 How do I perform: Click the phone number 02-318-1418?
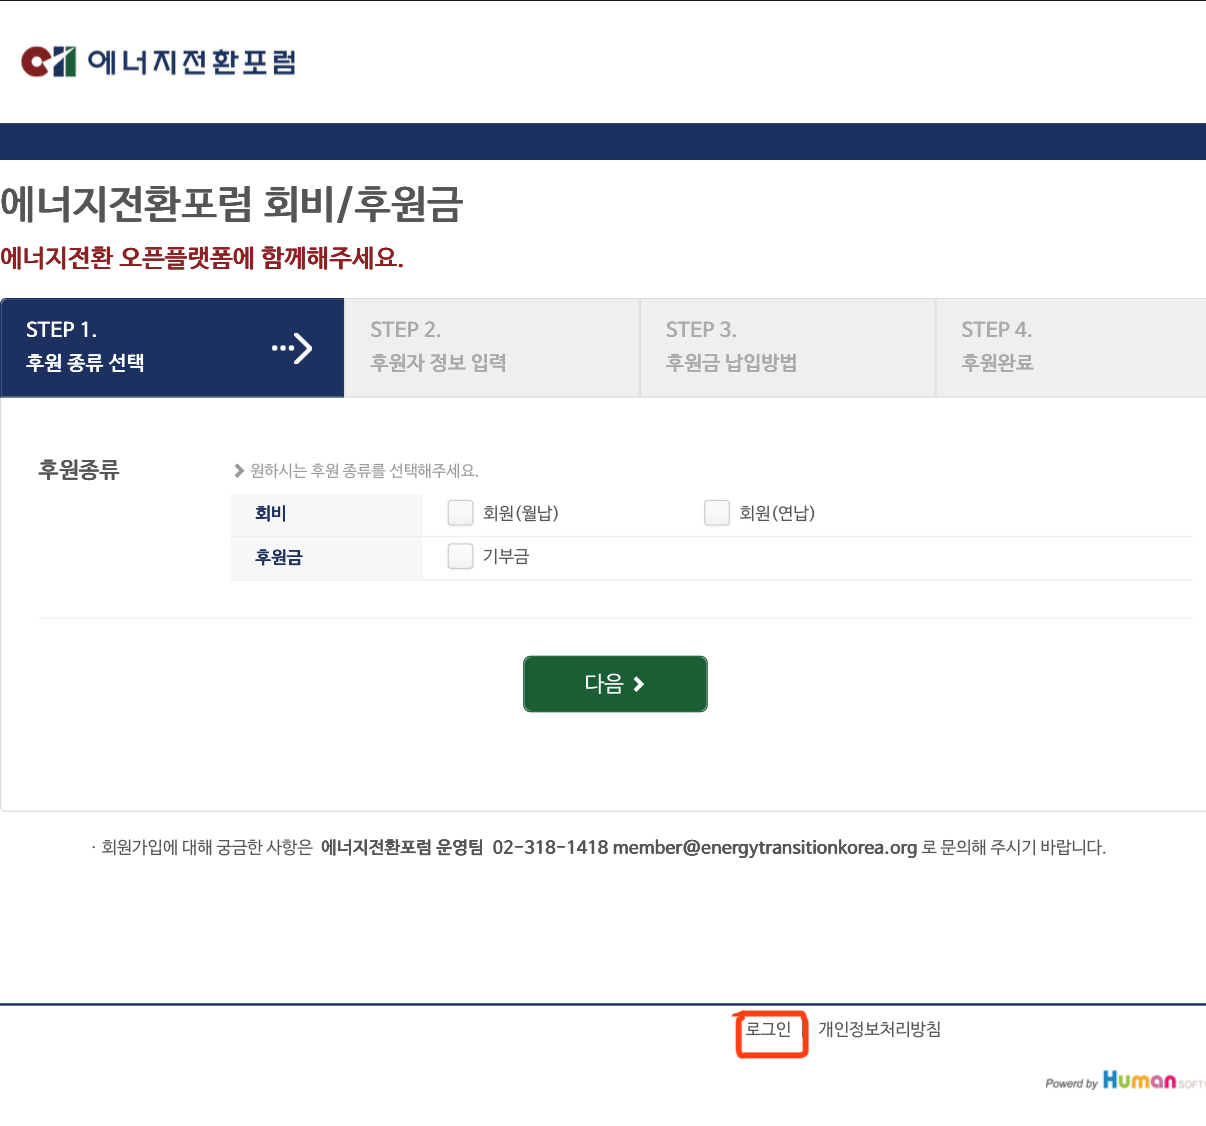550,847
